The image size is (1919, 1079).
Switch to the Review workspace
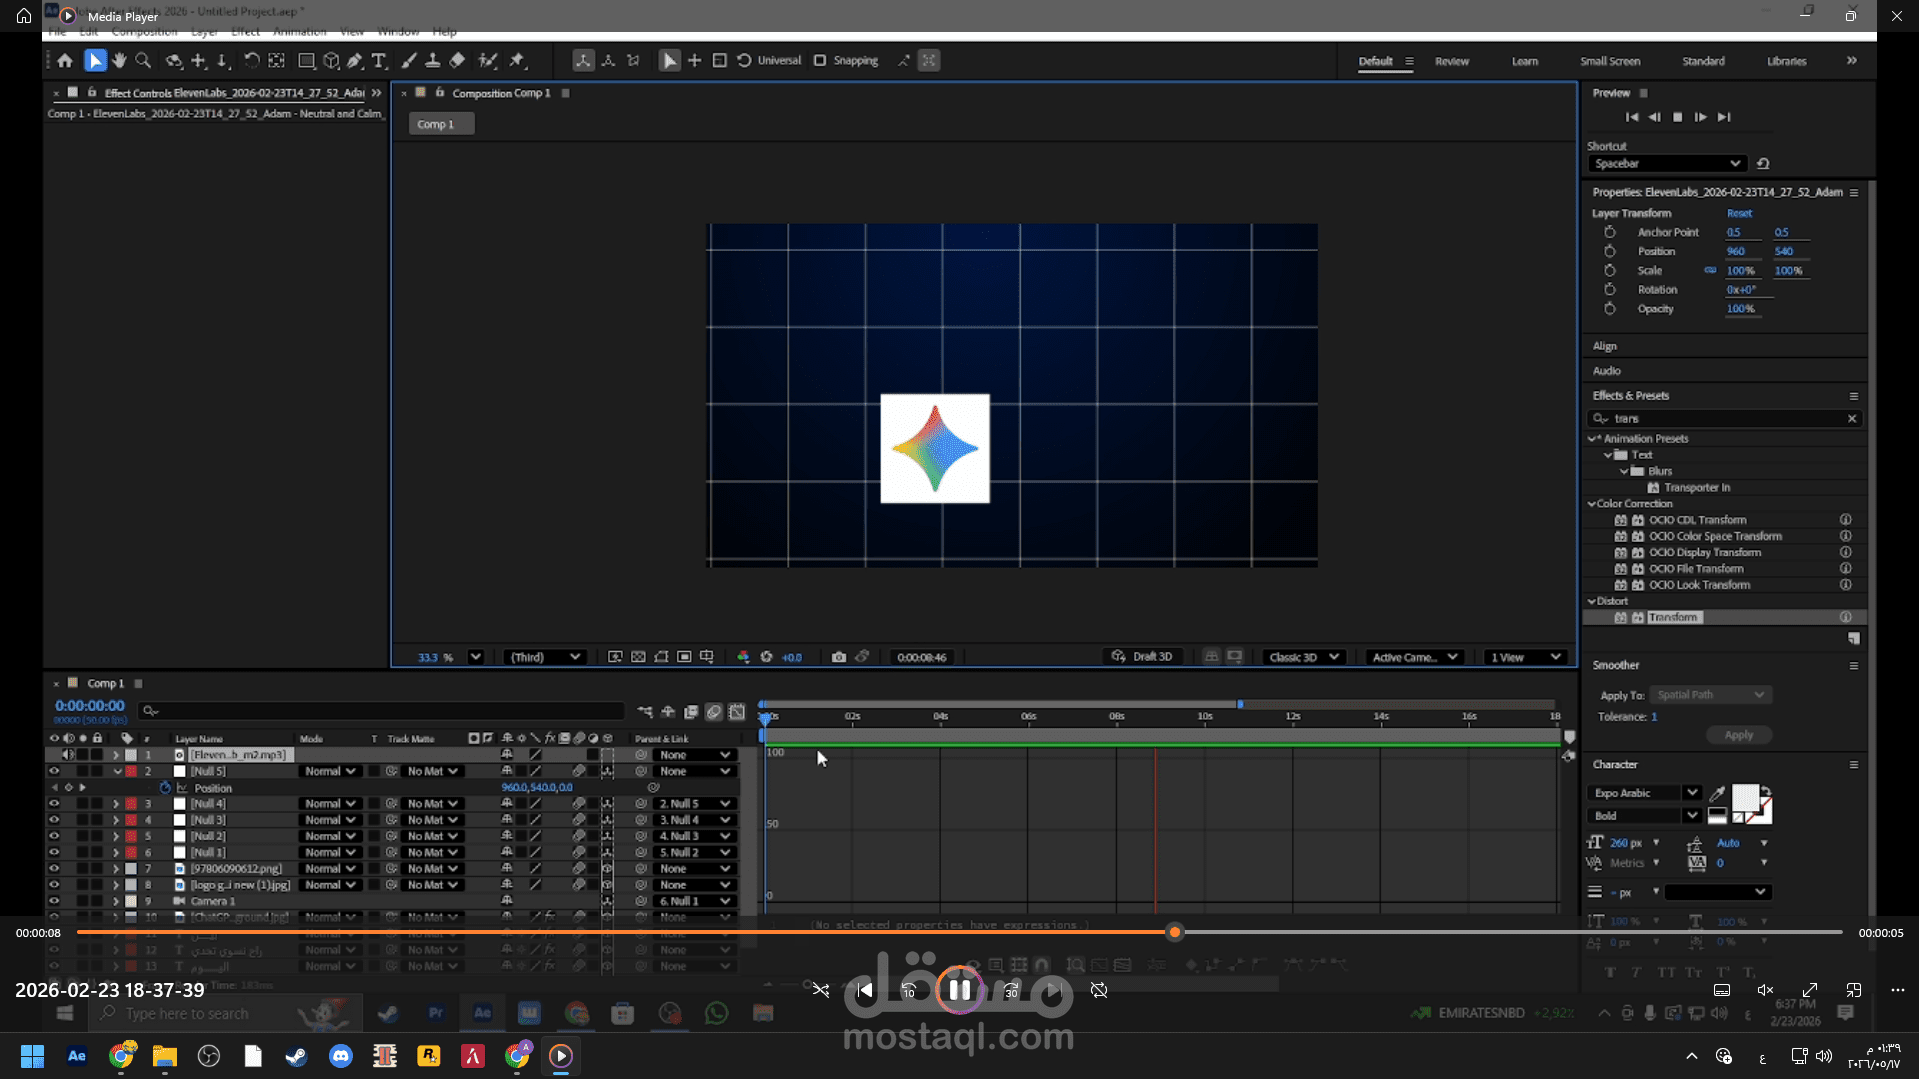click(x=1451, y=62)
